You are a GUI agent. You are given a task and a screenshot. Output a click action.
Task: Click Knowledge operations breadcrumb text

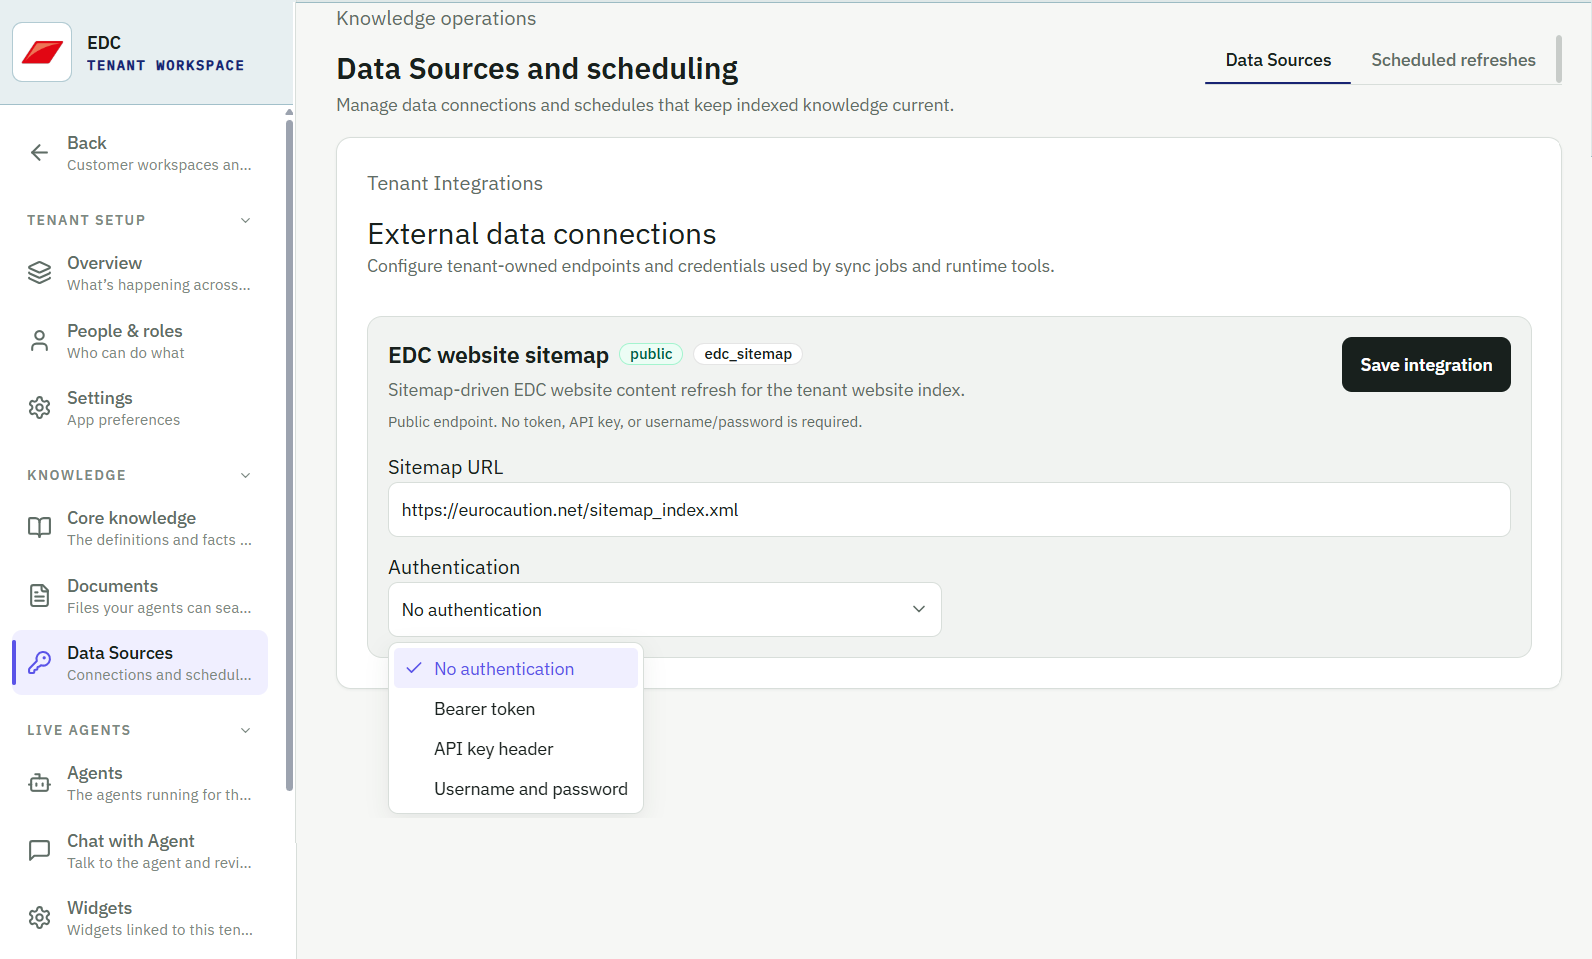coord(436,18)
